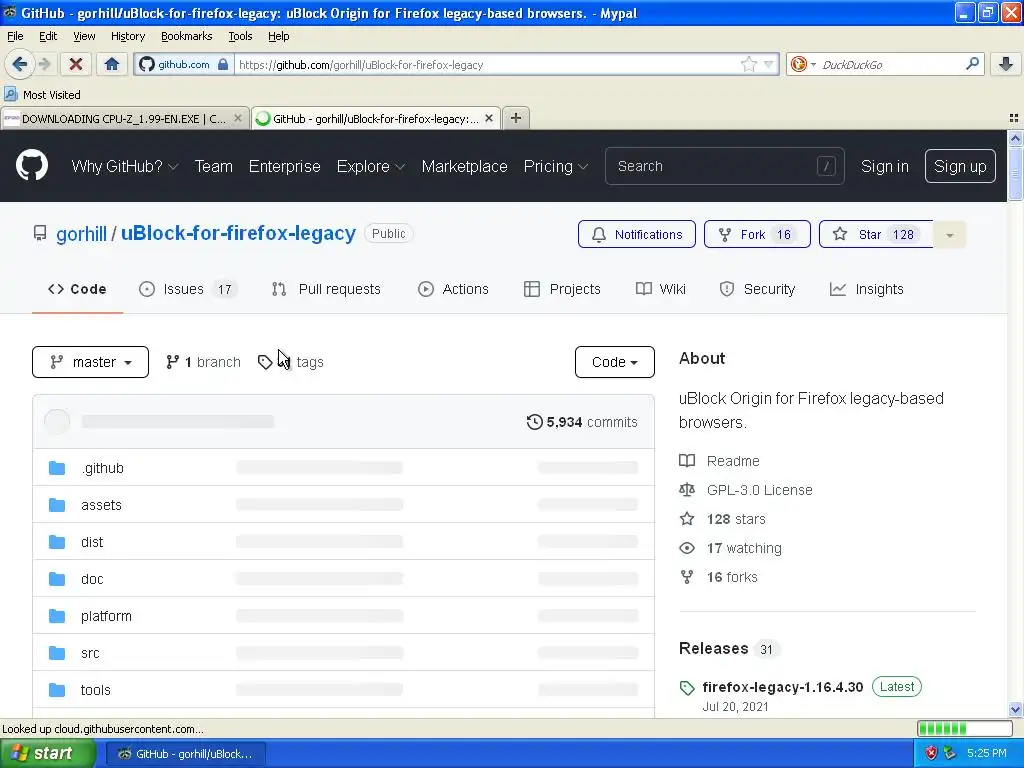1024x768 pixels.
Task: Open the star lists dropdown caret
Action: click(x=950, y=234)
